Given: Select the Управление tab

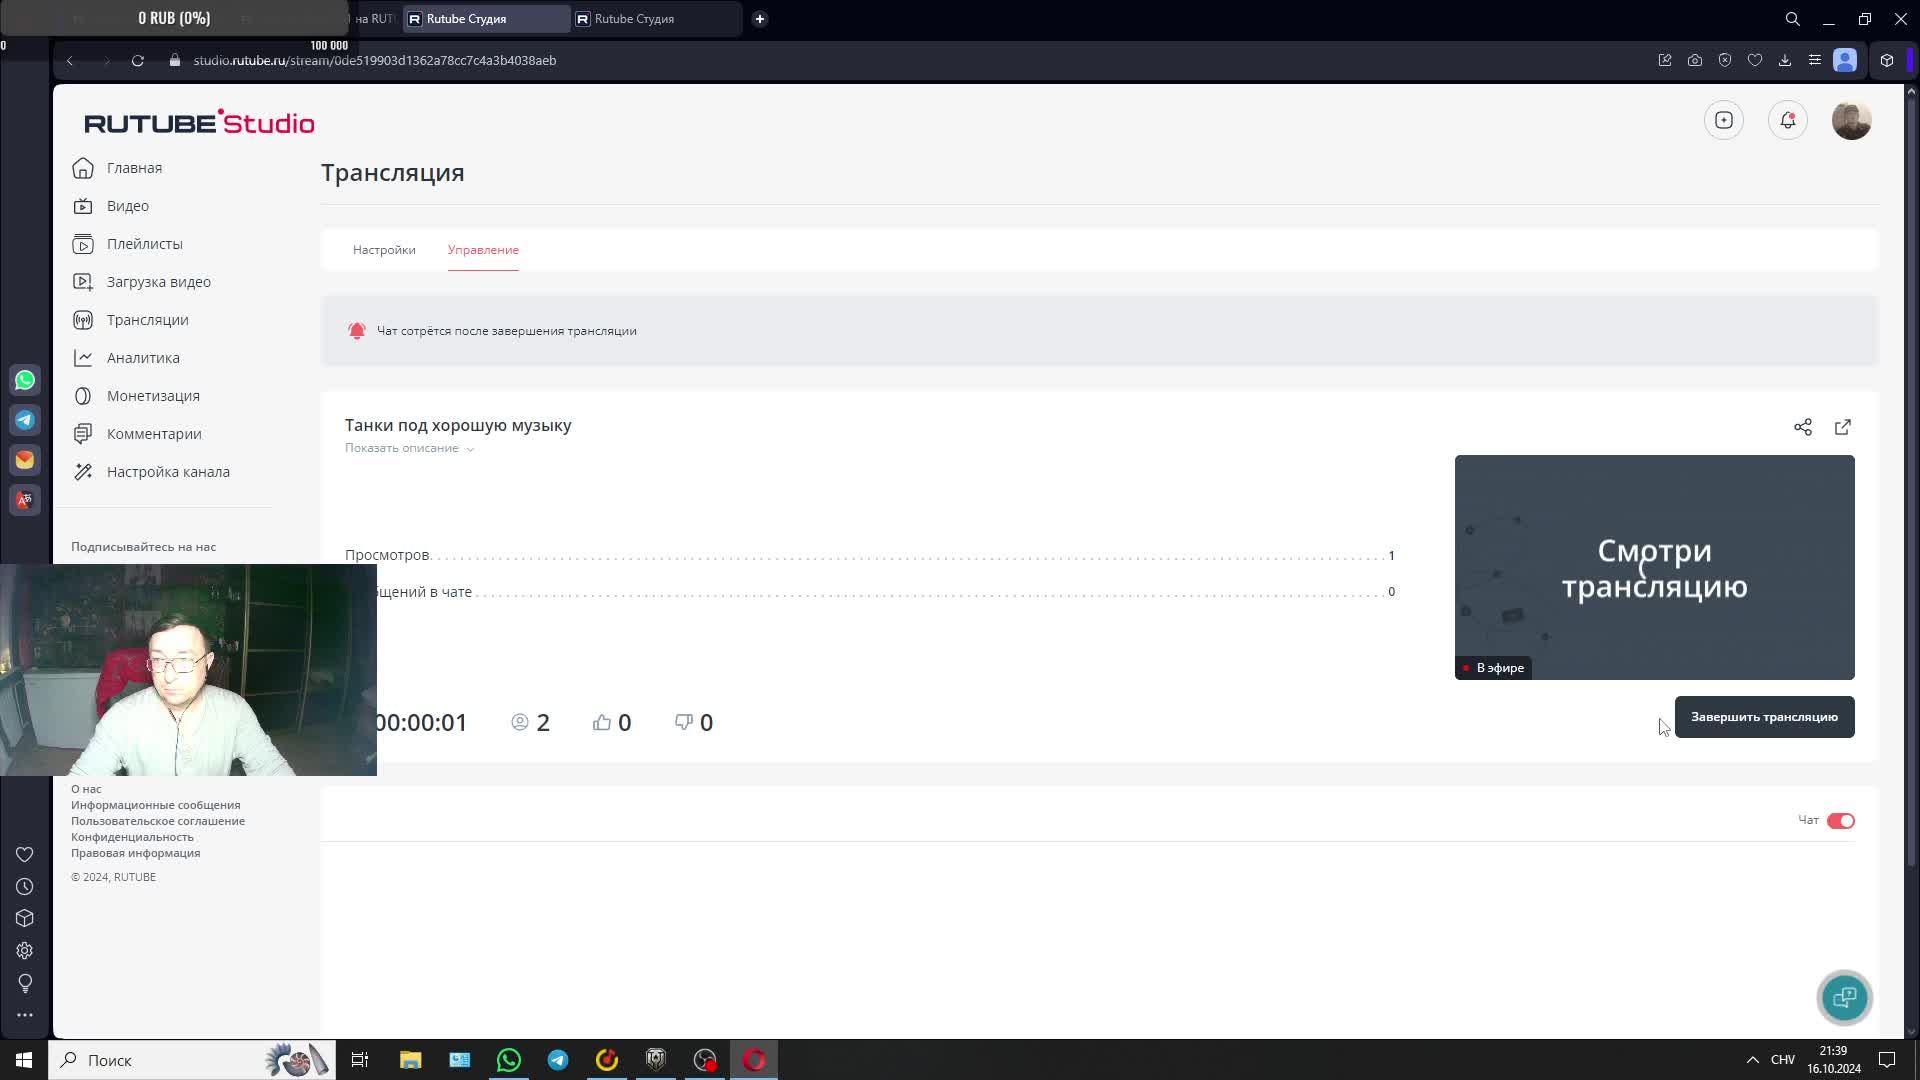Looking at the screenshot, I should (483, 250).
